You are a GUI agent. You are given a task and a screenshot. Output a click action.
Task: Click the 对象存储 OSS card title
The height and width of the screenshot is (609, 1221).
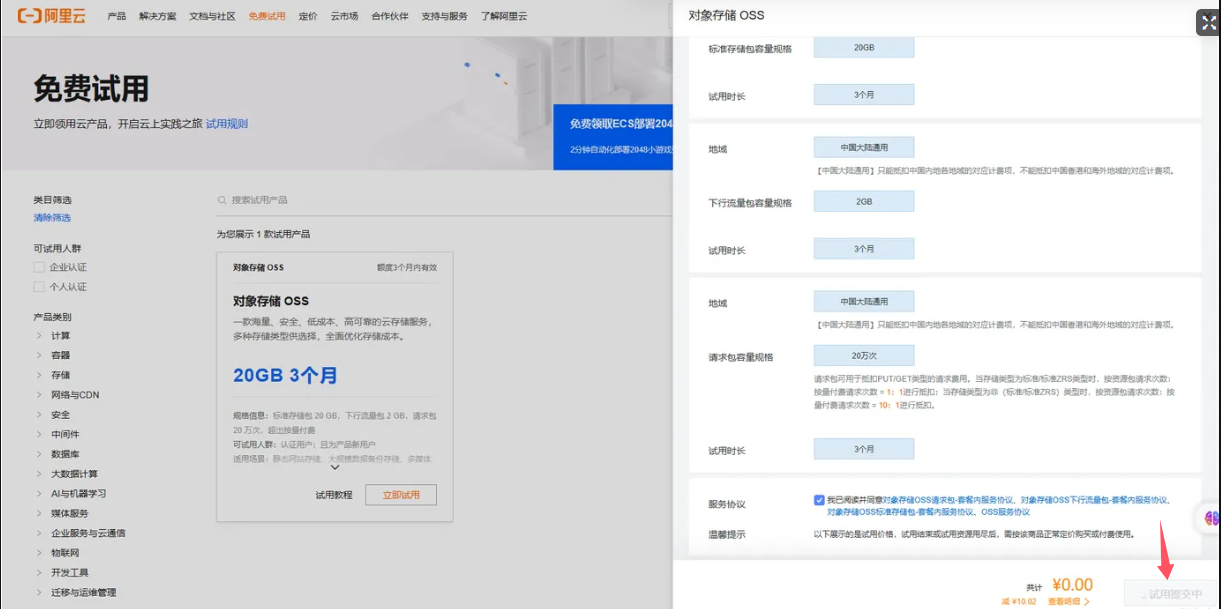[271, 301]
